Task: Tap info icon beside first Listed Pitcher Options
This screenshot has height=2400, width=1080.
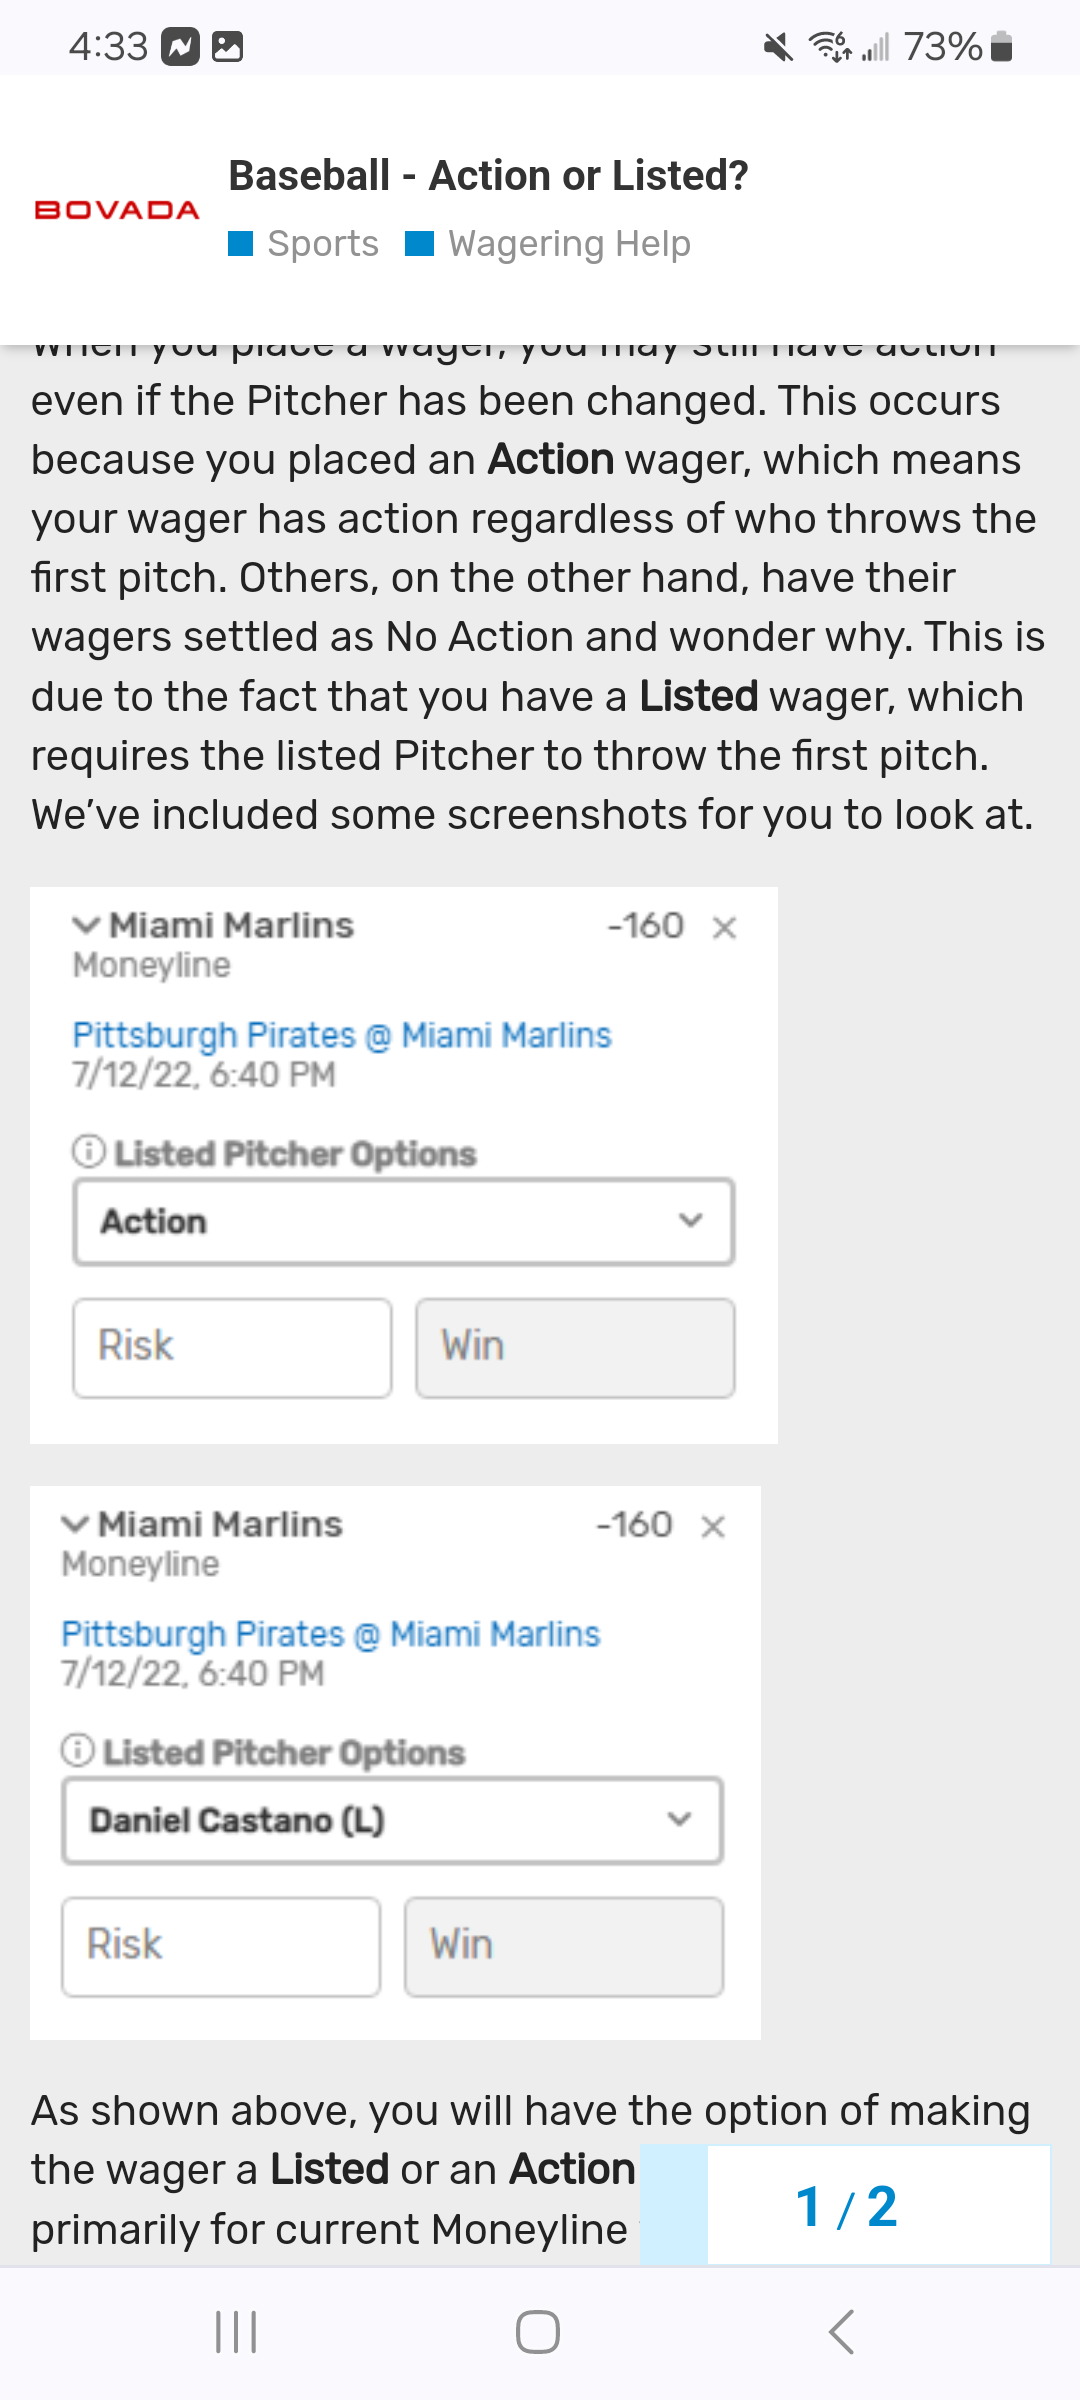Action: click(x=88, y=1152)
